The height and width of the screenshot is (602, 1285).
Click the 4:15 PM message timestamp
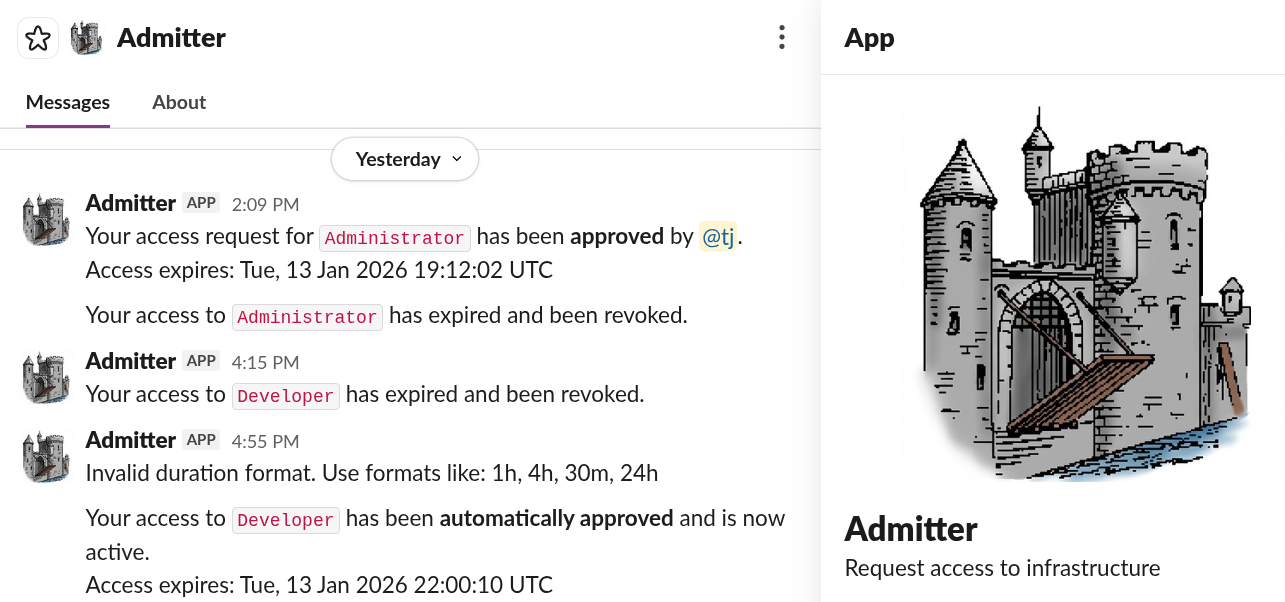pyautogui.click(x=265, y=362)
